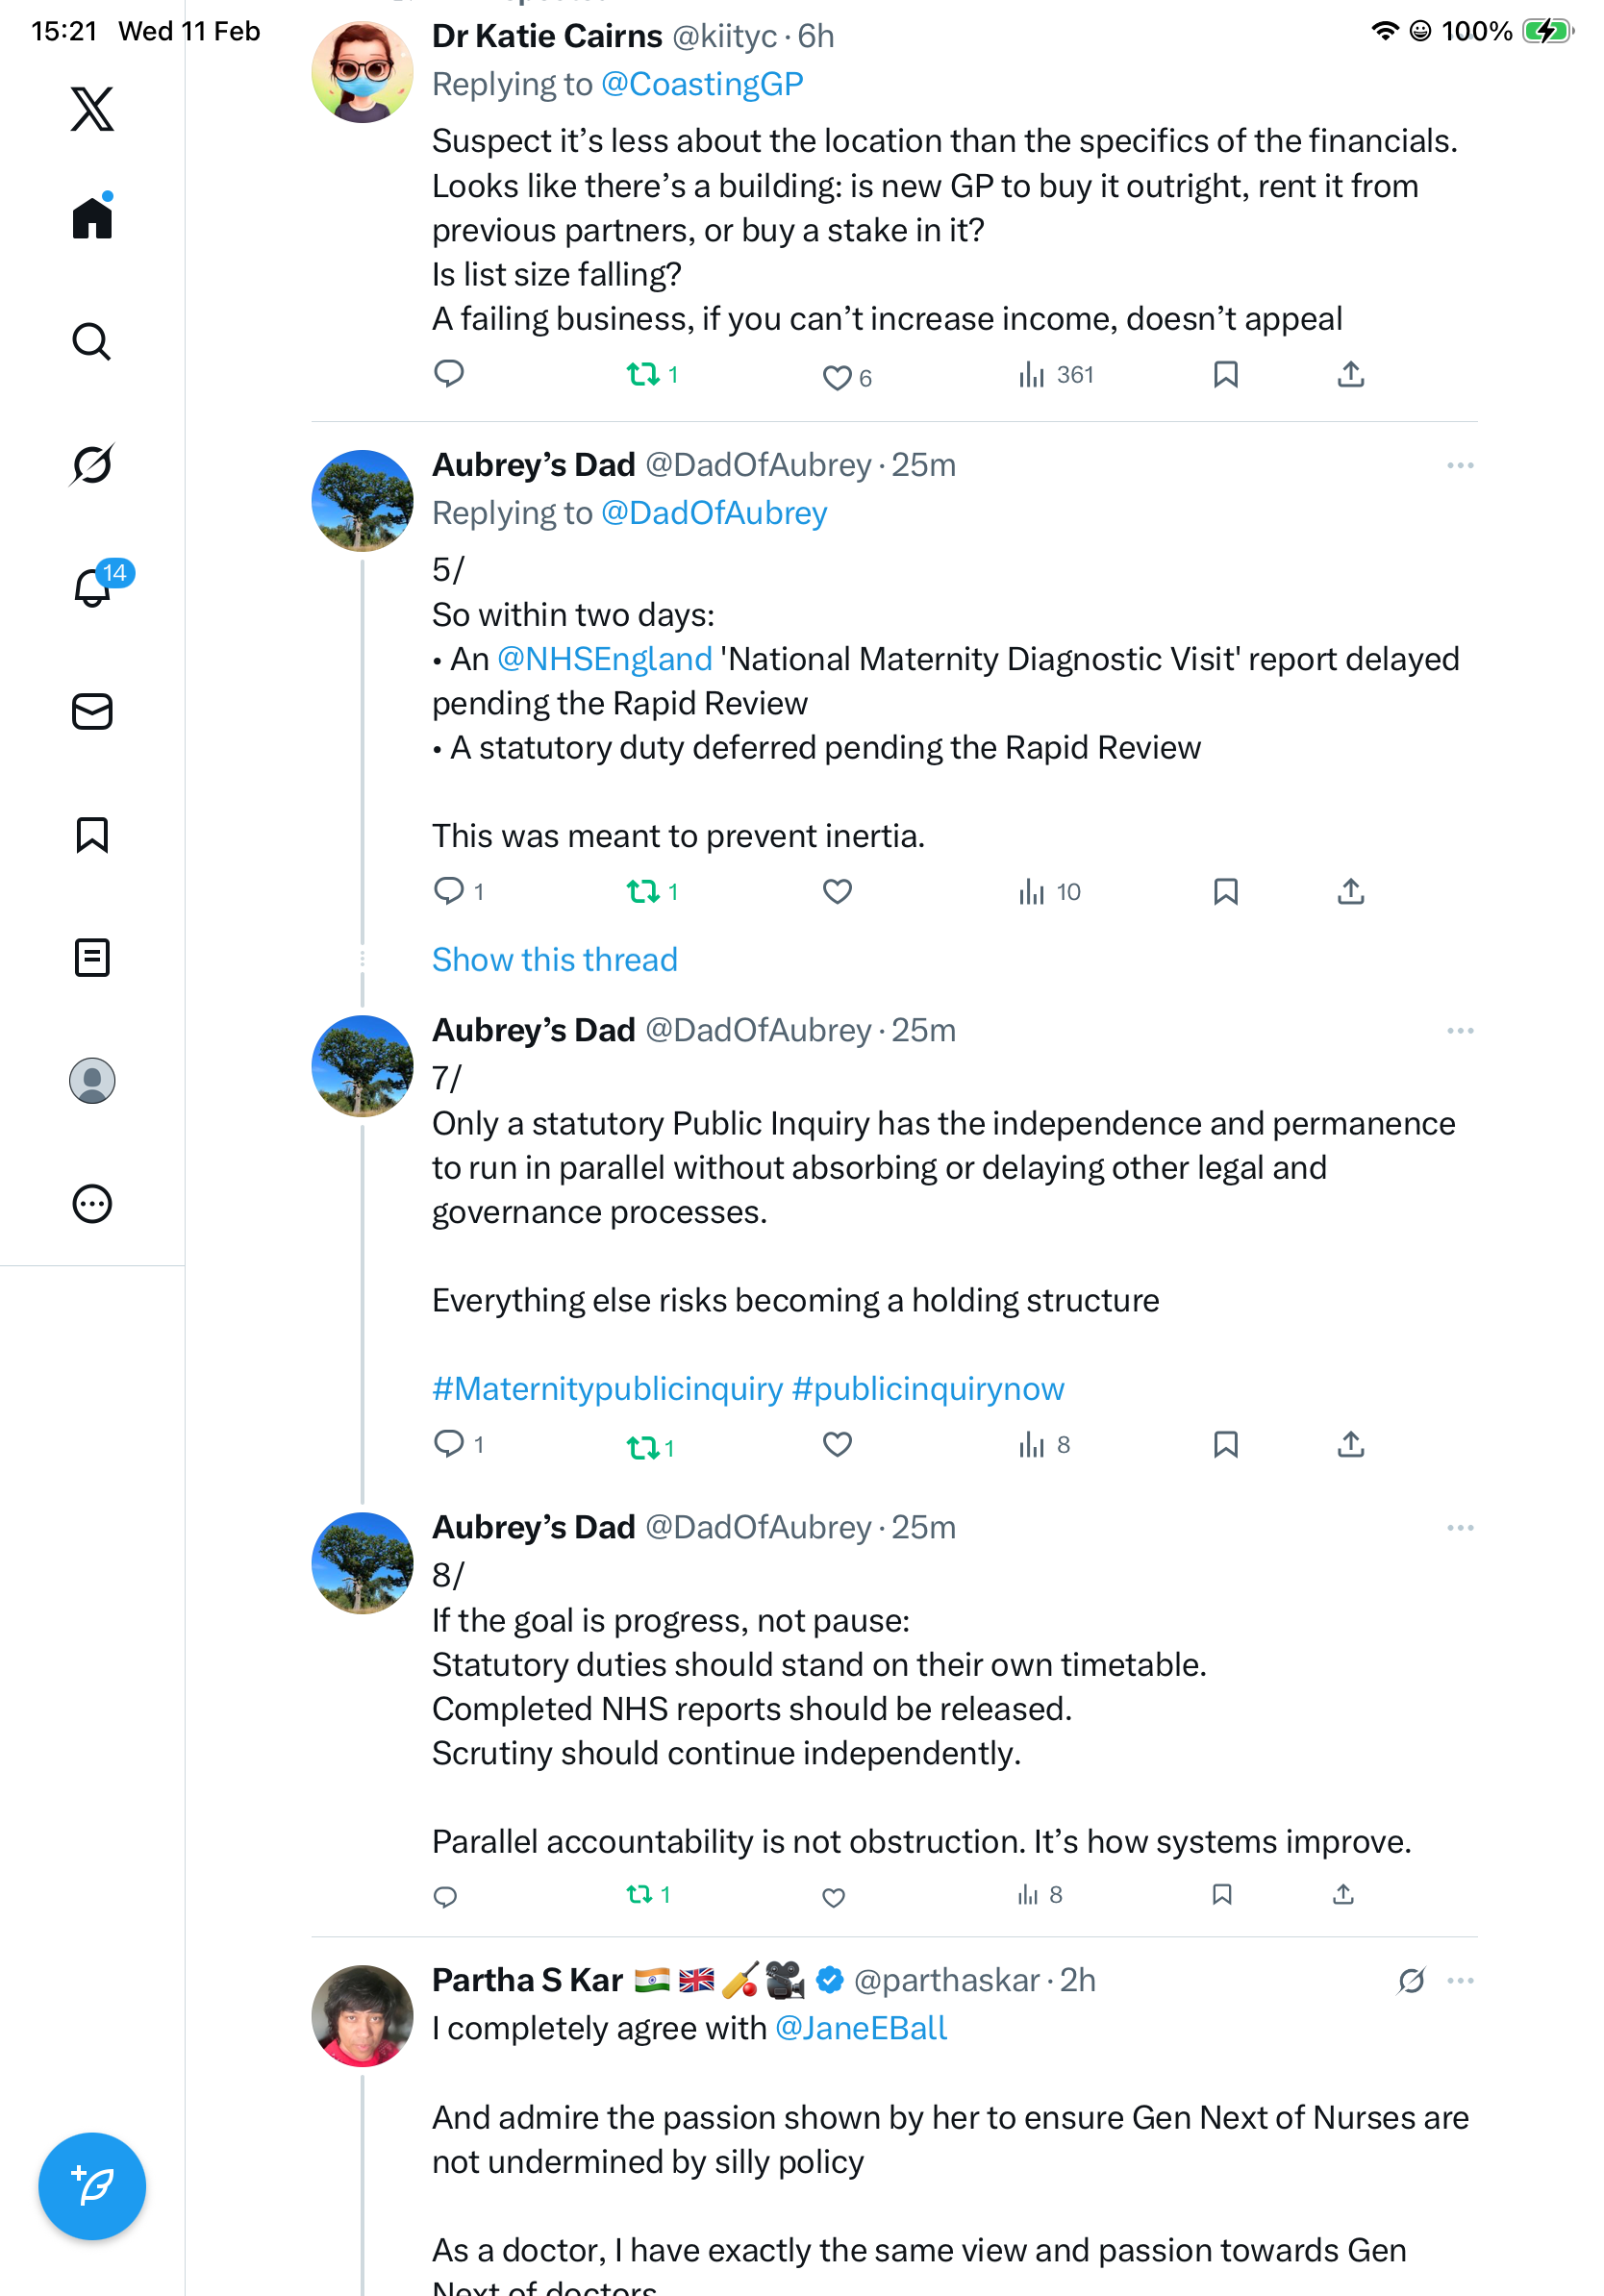Open Grok from the sidebar
This screenshot has width=1604, height=2296.
point(92,465)
